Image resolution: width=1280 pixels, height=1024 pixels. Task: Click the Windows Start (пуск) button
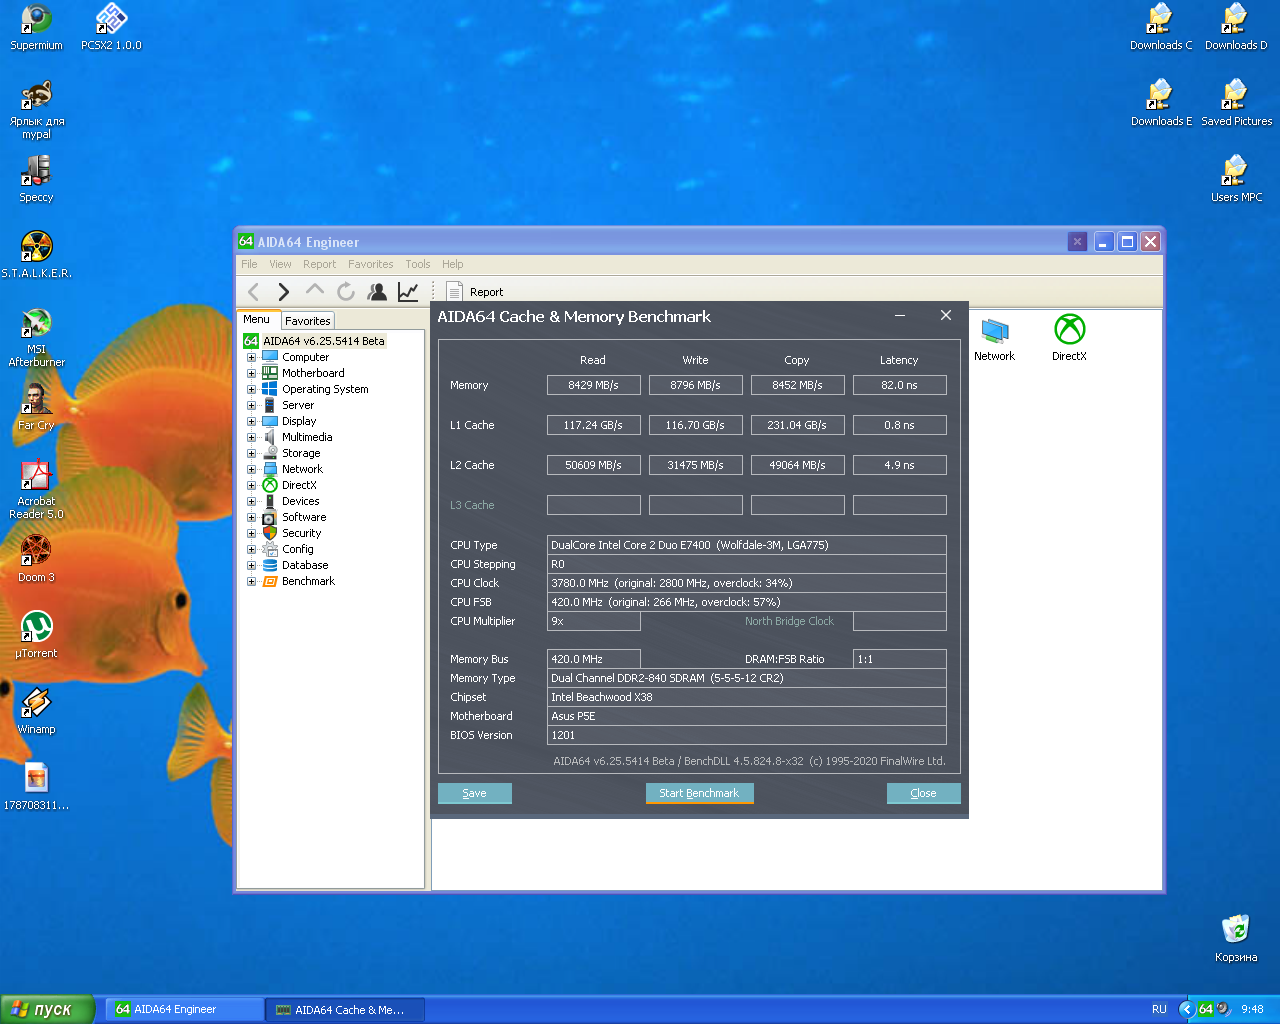[x=48, y=1009]
